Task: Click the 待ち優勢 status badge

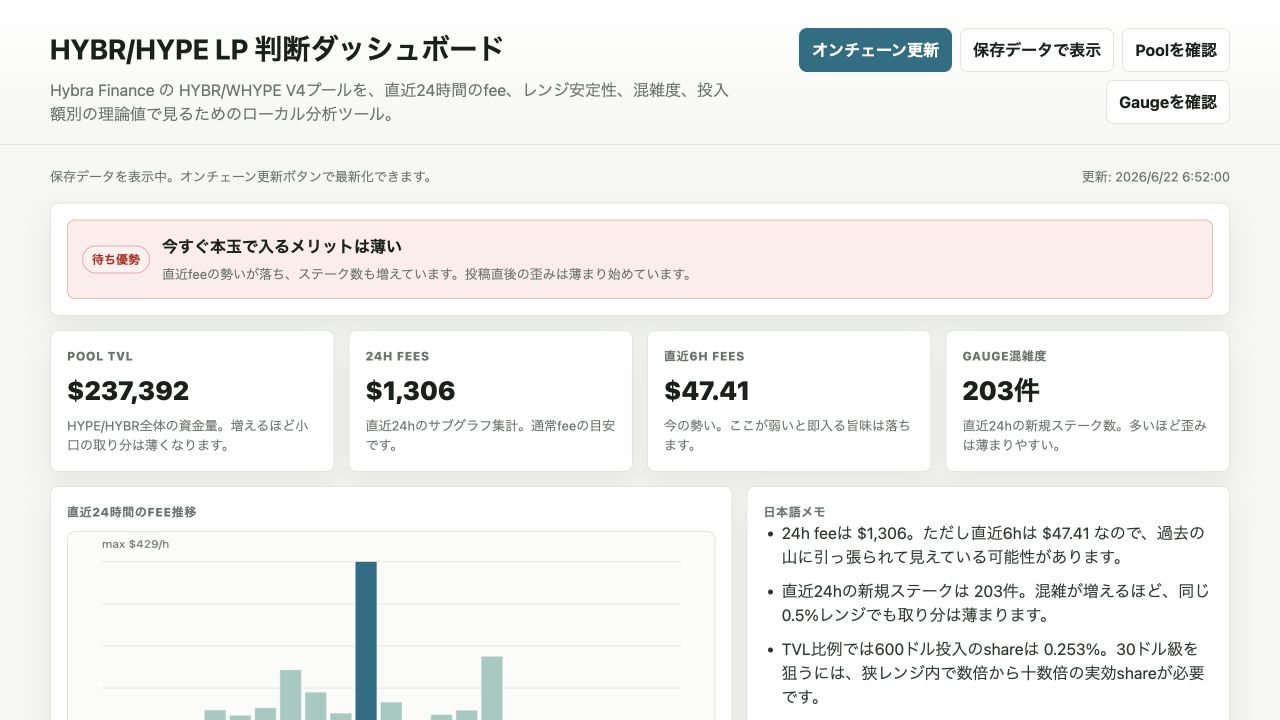Action: (x=116, y=260)
